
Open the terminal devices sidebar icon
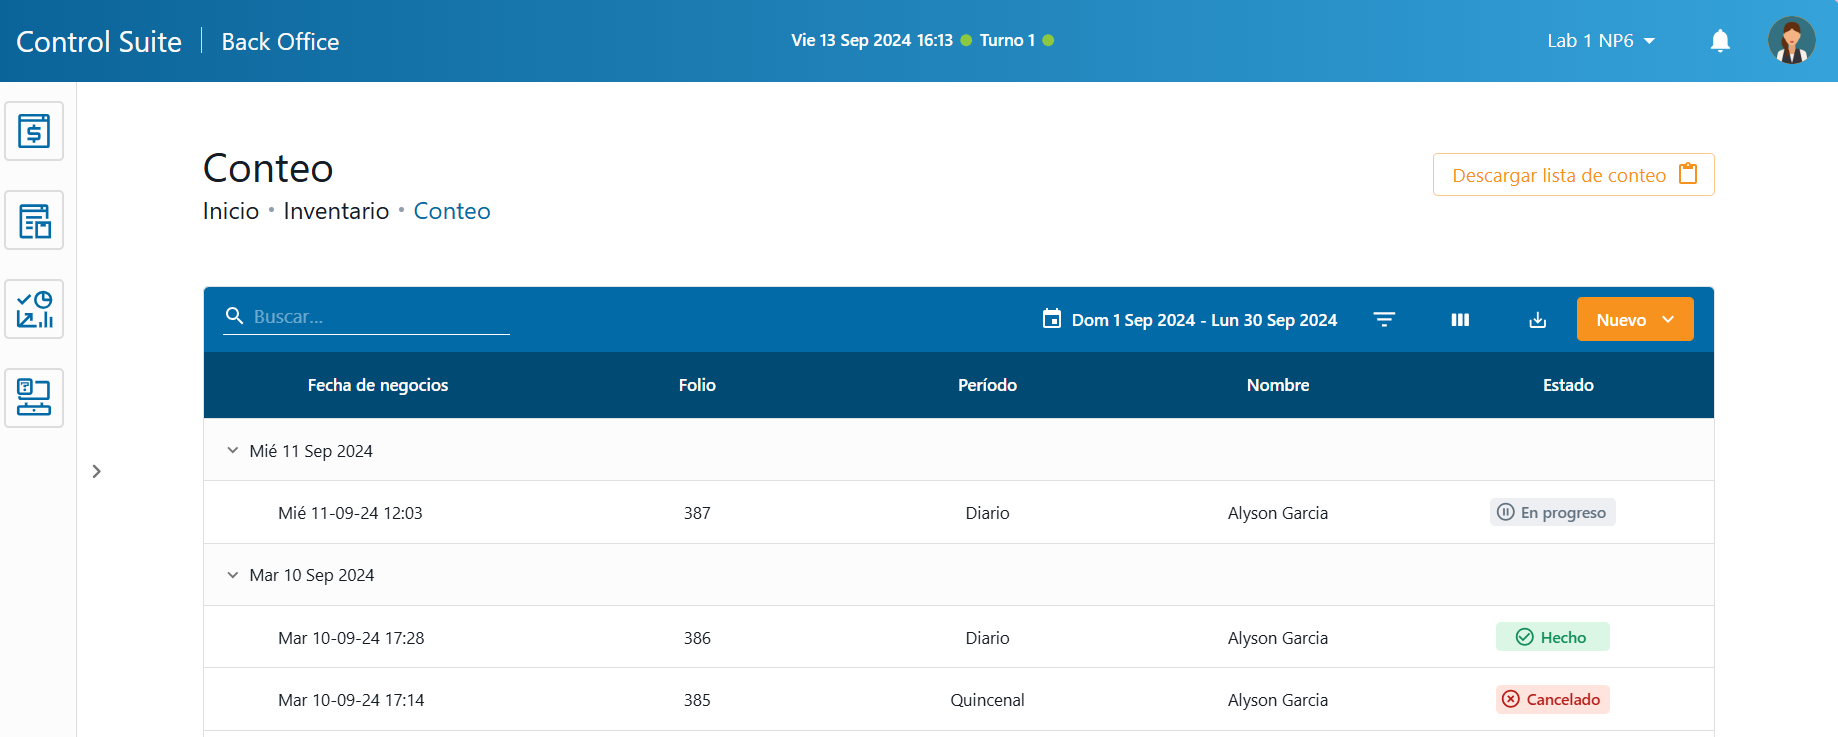(34, 398)
